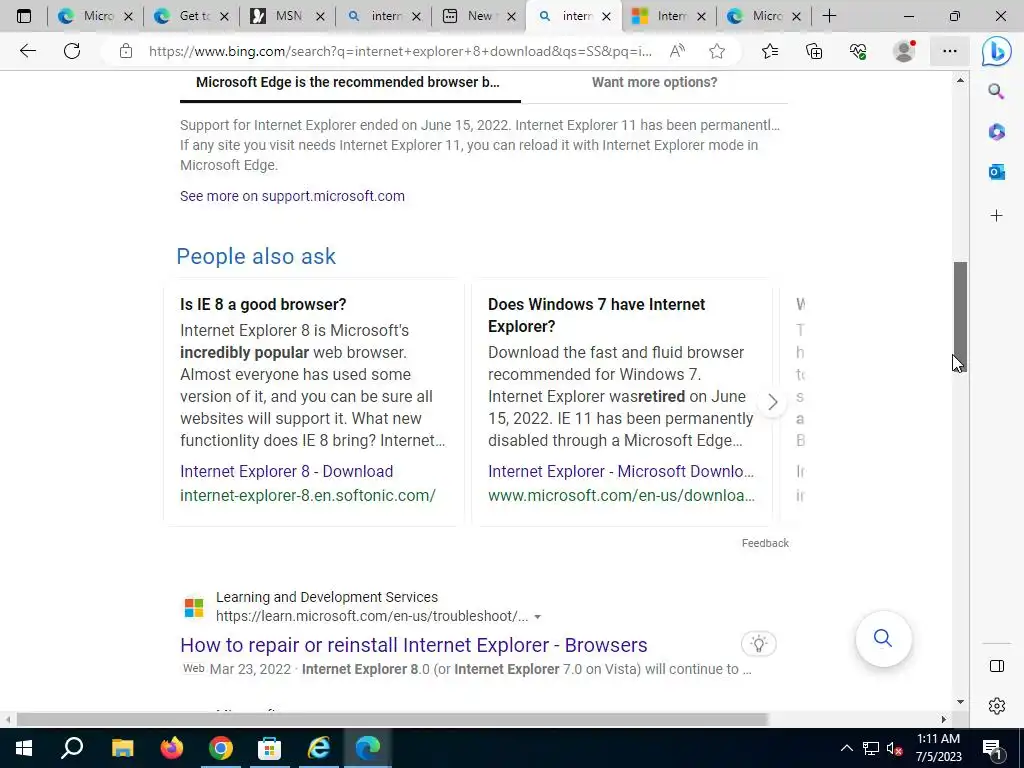Viewport: 1024px width, 768px height.
Task: Open Microsoft Store from taskbar
Action: pos(269,748)
